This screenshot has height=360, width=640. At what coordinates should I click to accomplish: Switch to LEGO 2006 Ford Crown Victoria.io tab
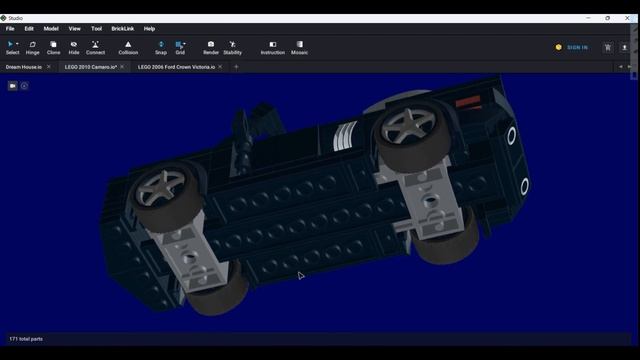(x=176, y=67)
